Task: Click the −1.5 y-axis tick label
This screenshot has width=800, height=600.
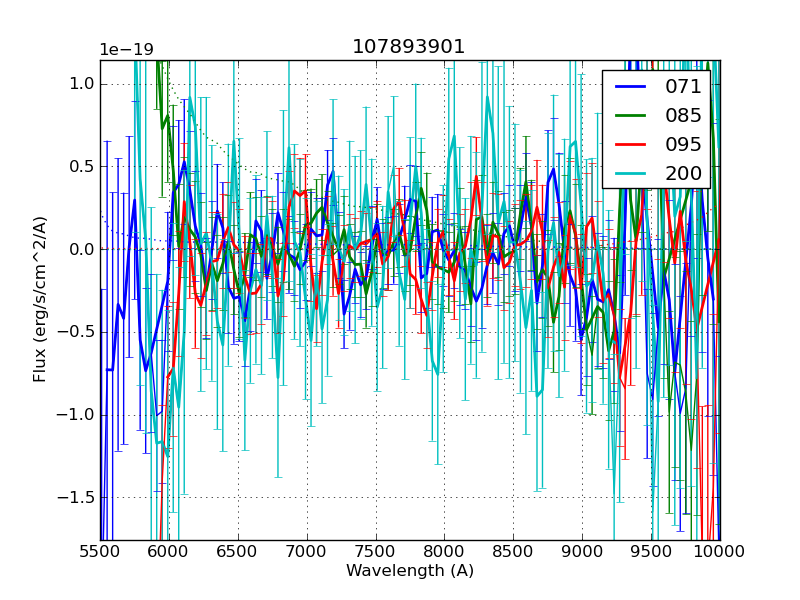Action: point(76,497)
